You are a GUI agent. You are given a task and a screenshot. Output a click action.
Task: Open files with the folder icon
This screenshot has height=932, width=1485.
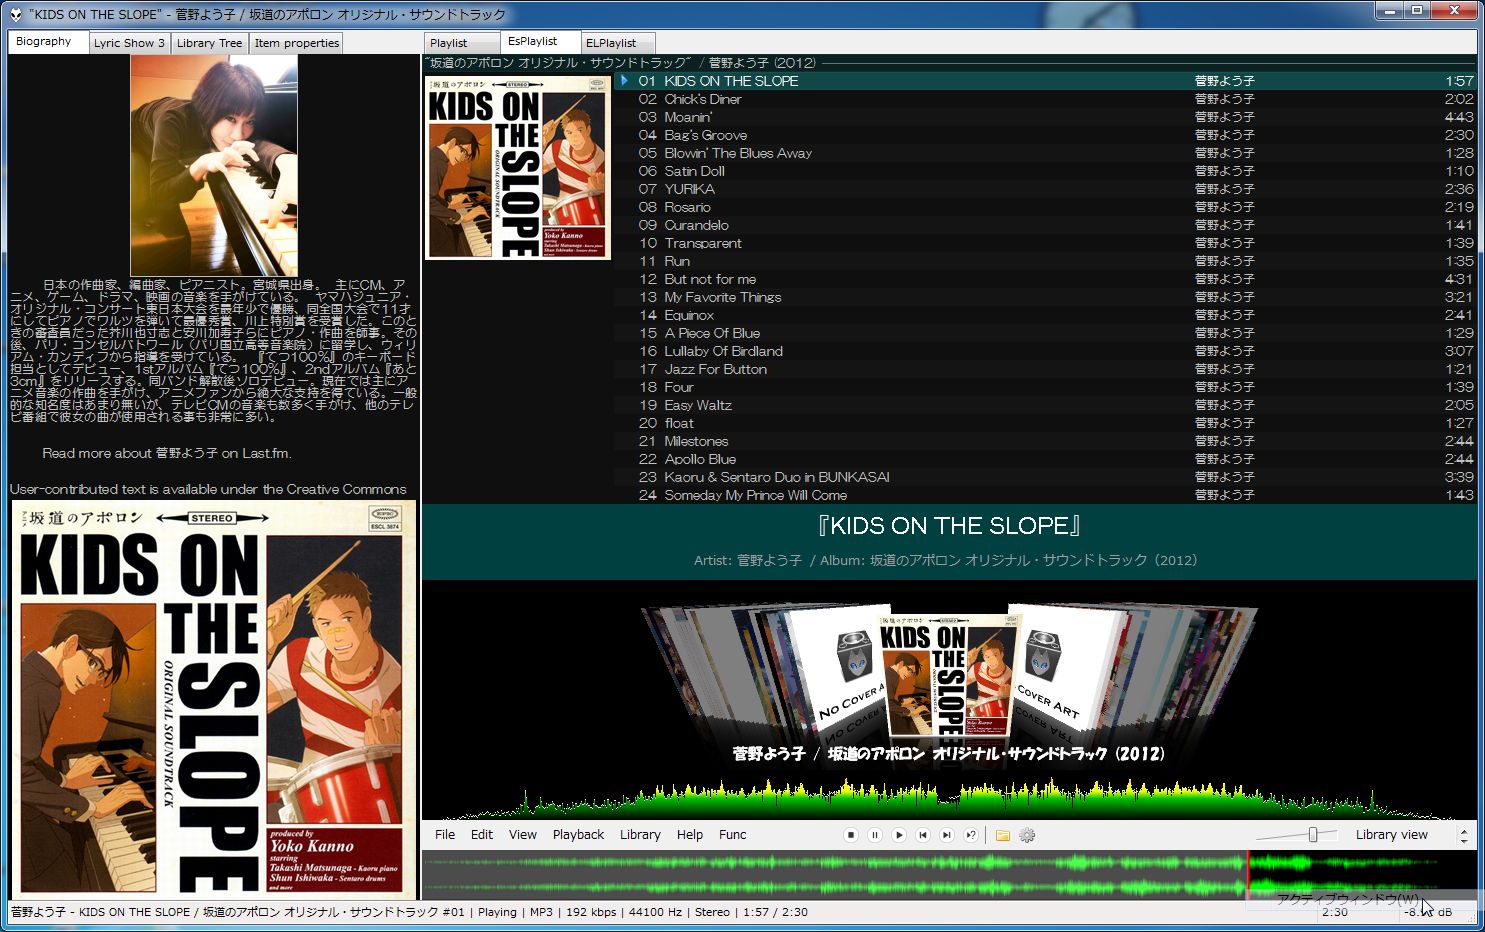1002,835
